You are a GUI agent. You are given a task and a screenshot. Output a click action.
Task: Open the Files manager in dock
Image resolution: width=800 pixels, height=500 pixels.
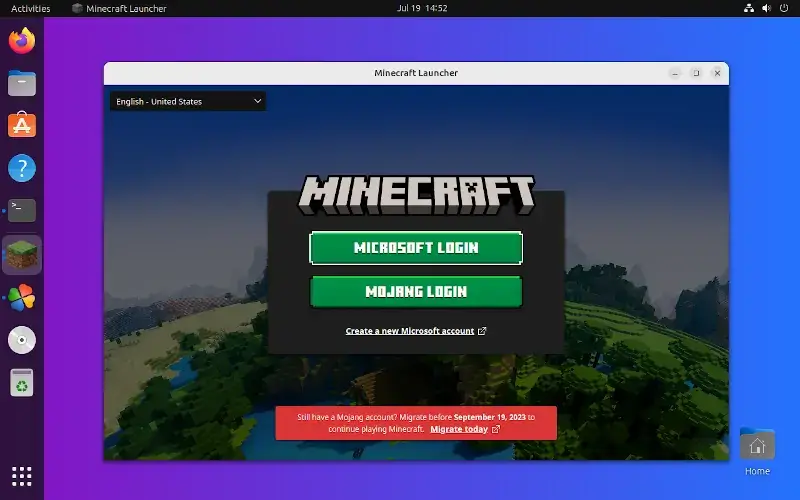tap(22, 83)
